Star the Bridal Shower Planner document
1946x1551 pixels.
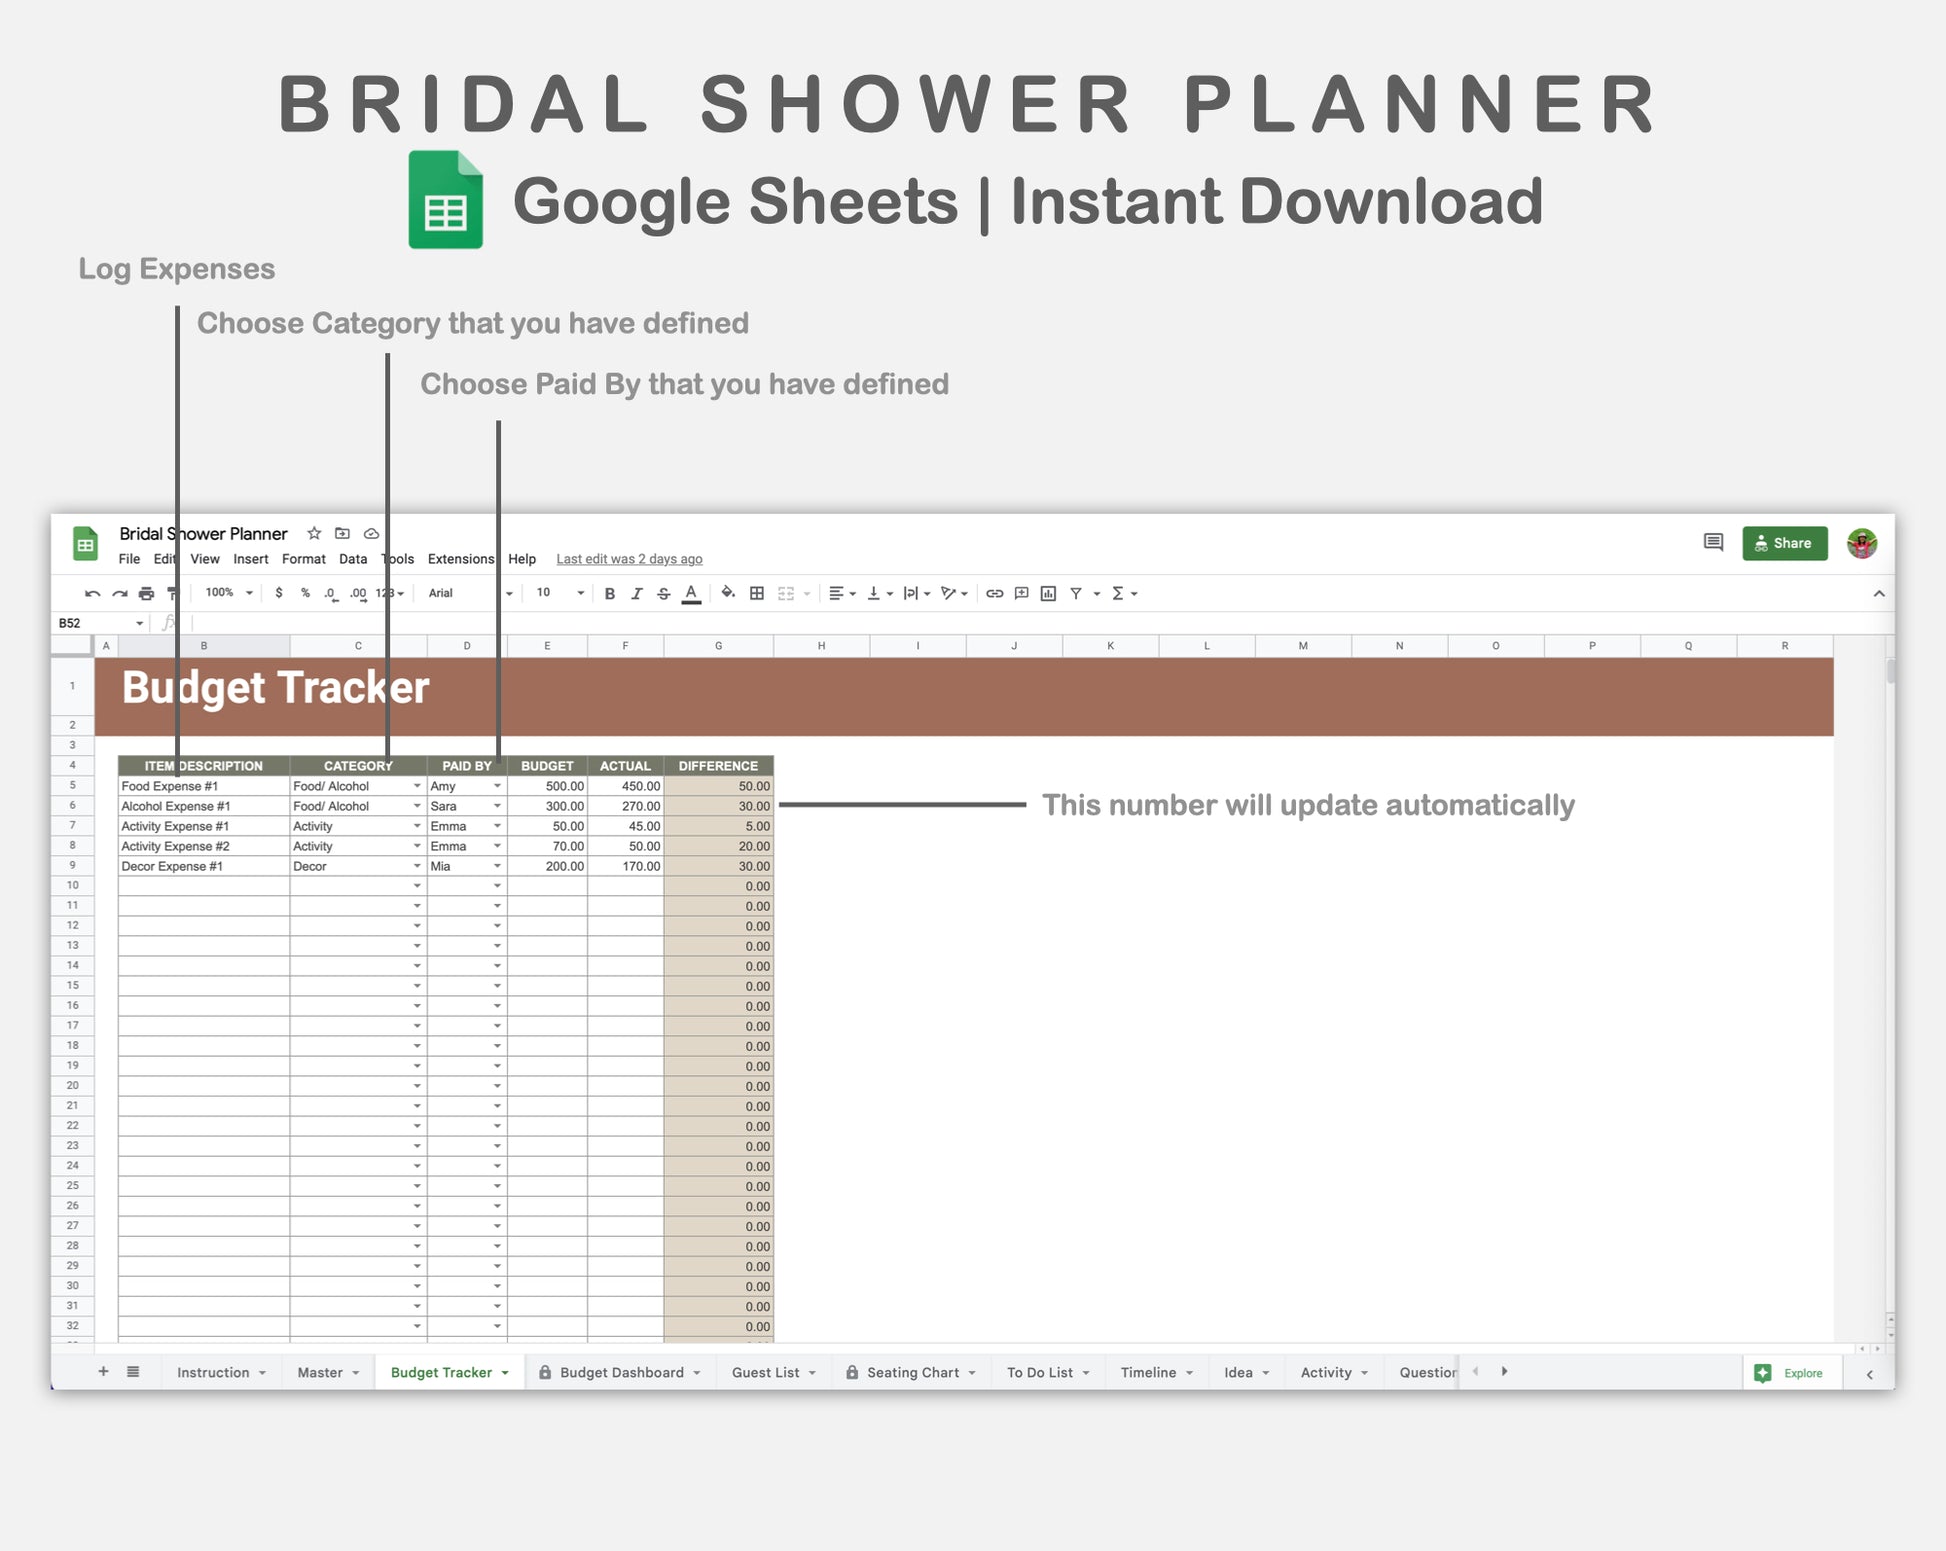[x=314, y=533]
